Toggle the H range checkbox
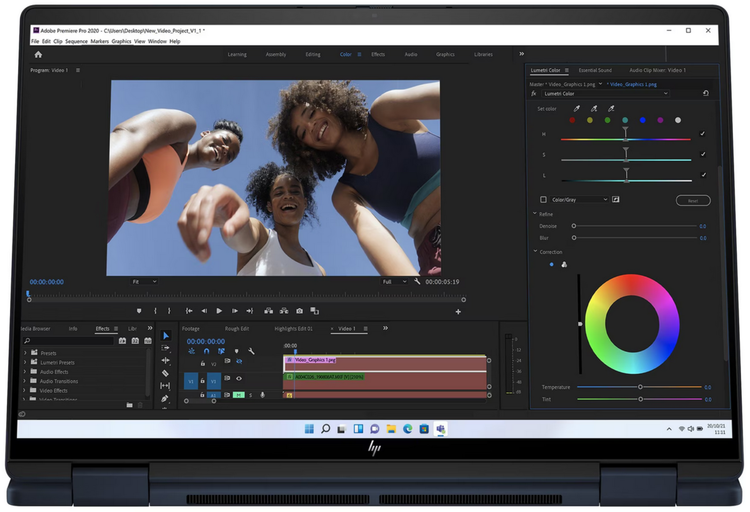Viewport: 750px width, 512px height. pyautogui.click(x=703, y=134)
